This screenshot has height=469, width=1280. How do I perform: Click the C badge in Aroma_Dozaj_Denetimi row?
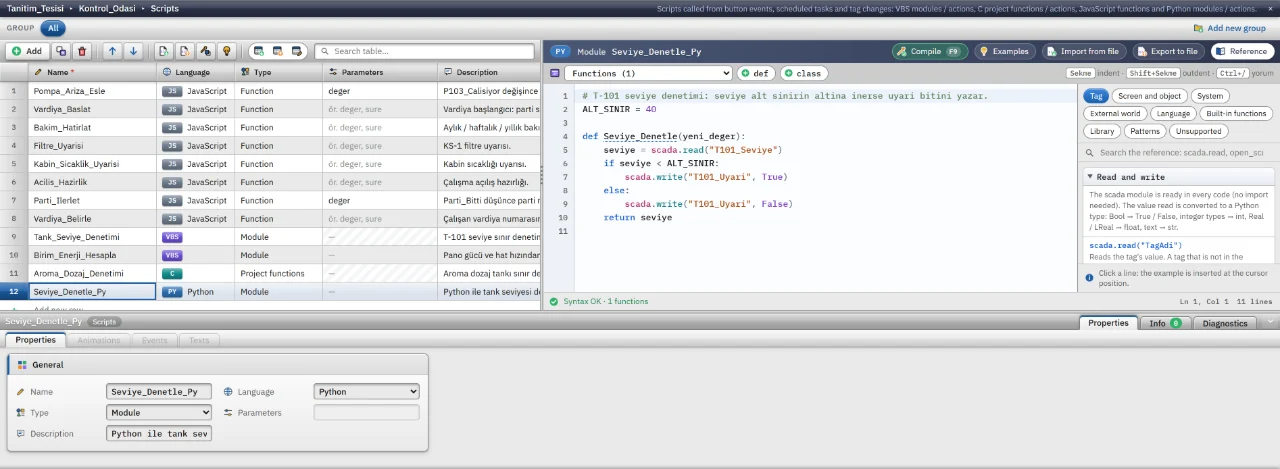(x=172, y=273)
